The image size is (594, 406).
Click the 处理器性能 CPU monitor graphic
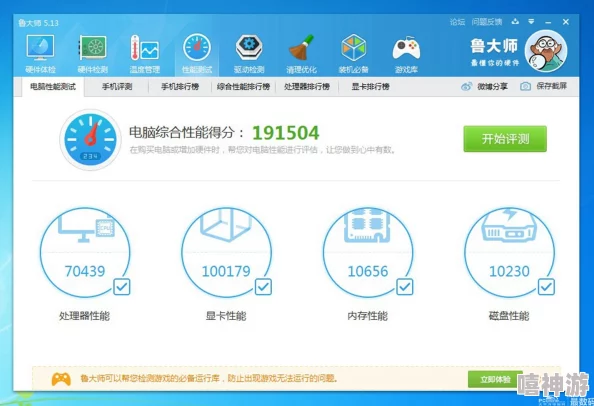point(86,226)
